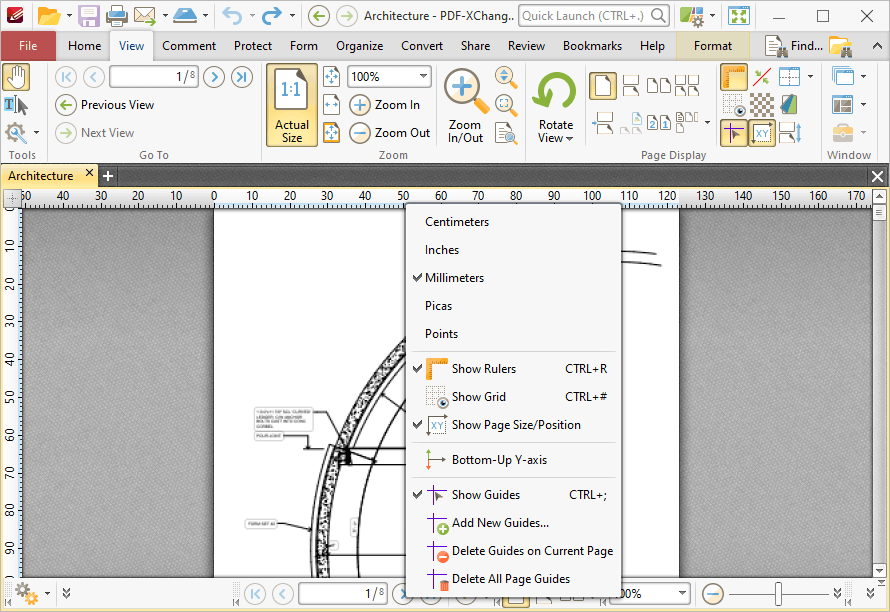
Task: Close the Architecture document tab
Action: tap(89, 173)
